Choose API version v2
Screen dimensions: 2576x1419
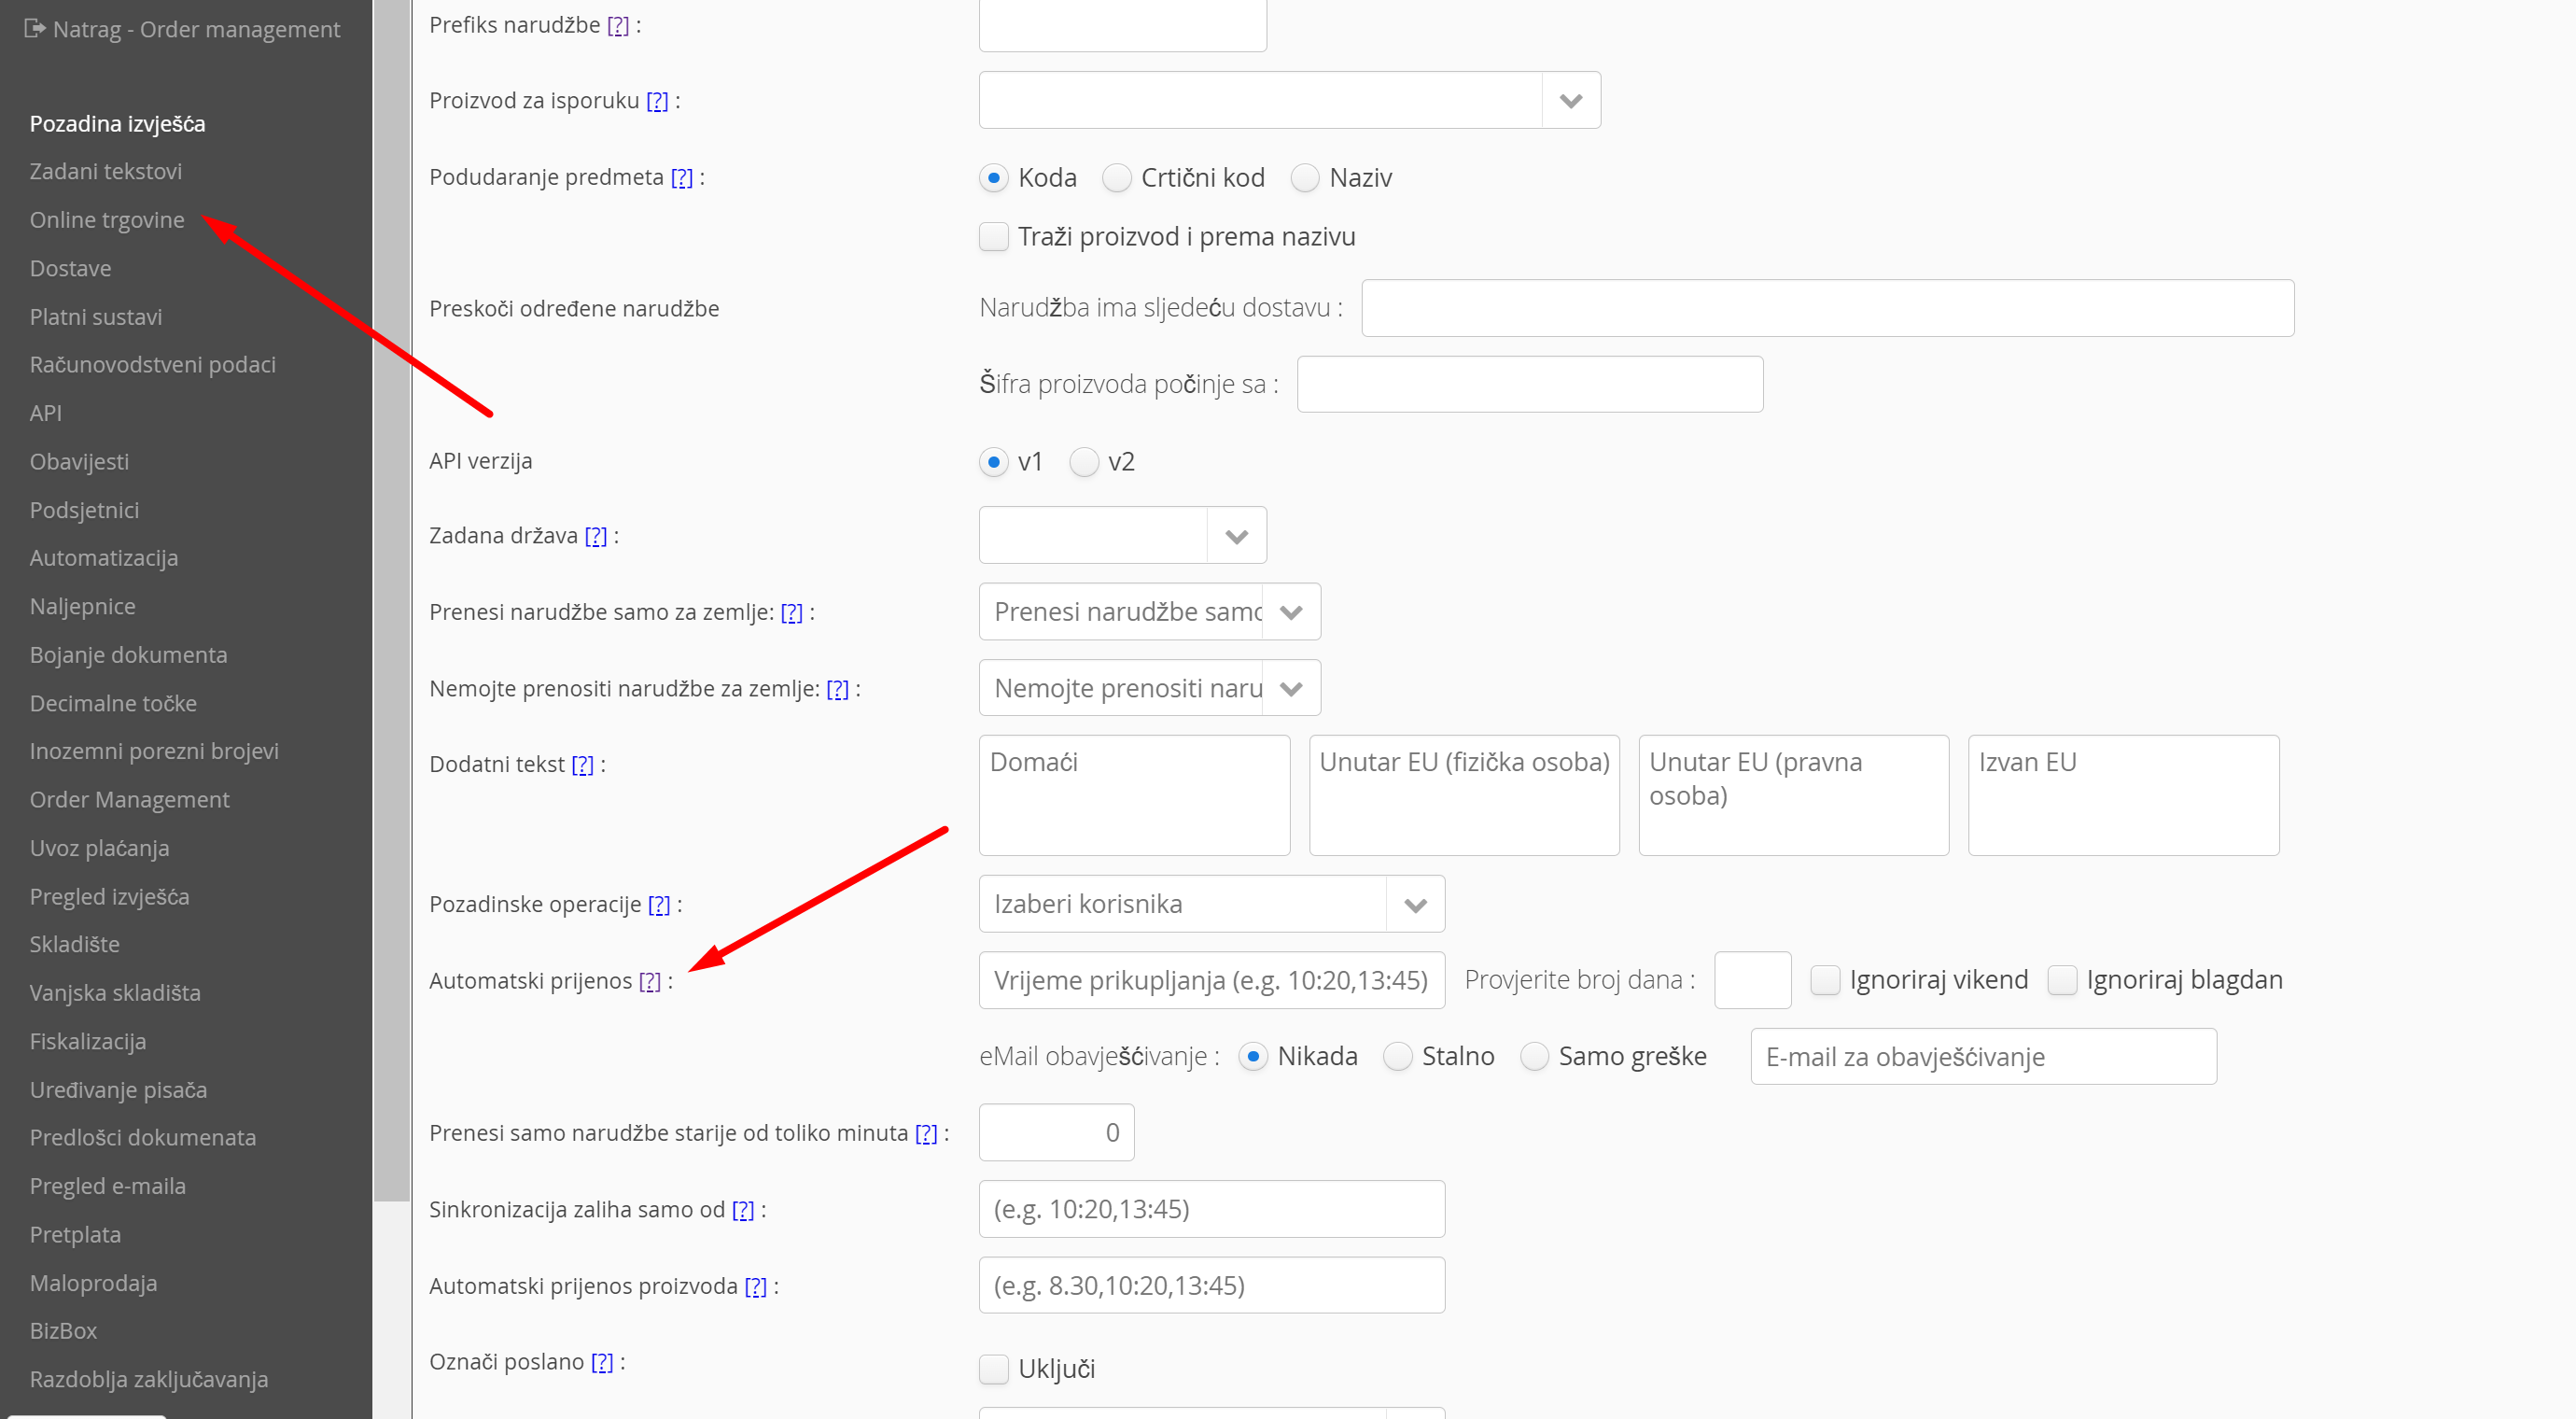tap(1084, 462)
